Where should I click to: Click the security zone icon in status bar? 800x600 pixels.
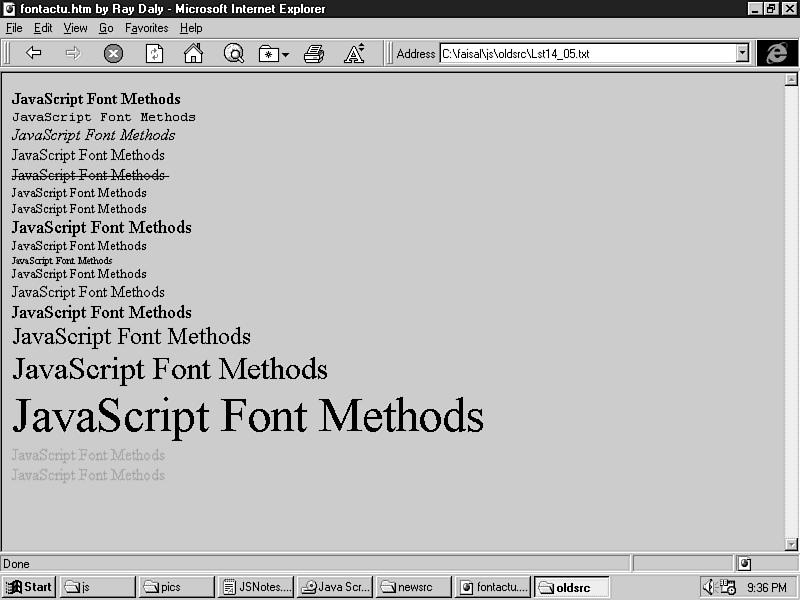click(x=744, y=564)
